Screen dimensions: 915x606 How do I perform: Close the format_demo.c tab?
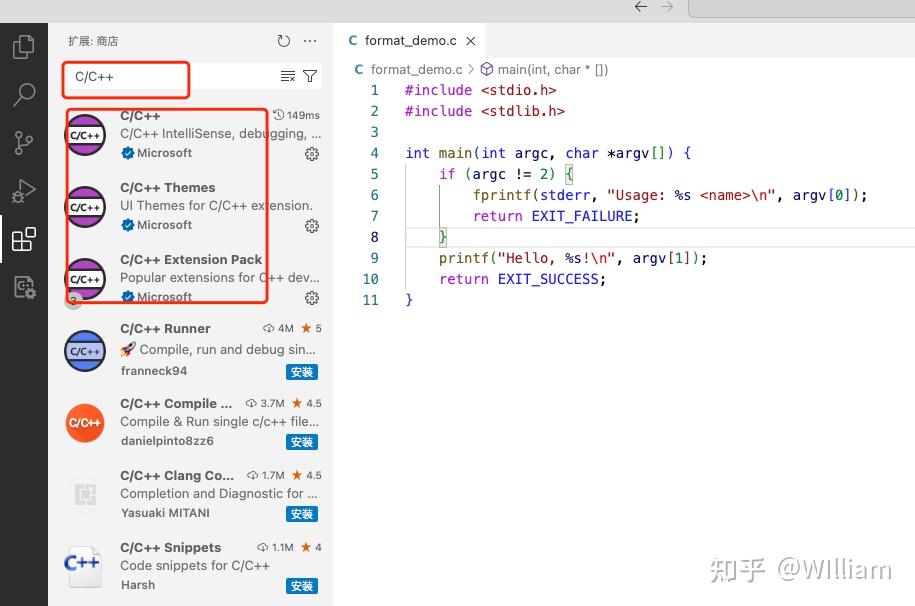(470, 41)
